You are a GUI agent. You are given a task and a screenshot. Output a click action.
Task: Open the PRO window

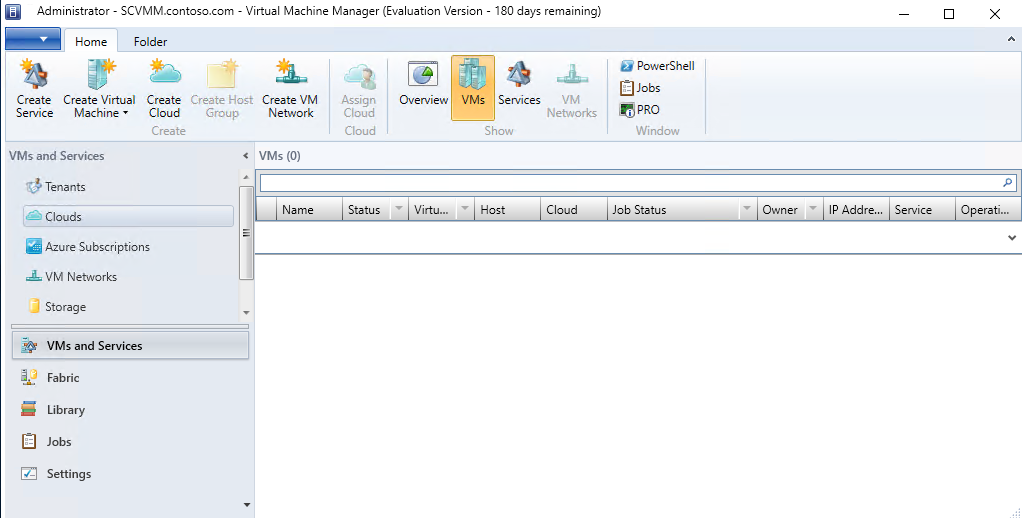[639, 110]
